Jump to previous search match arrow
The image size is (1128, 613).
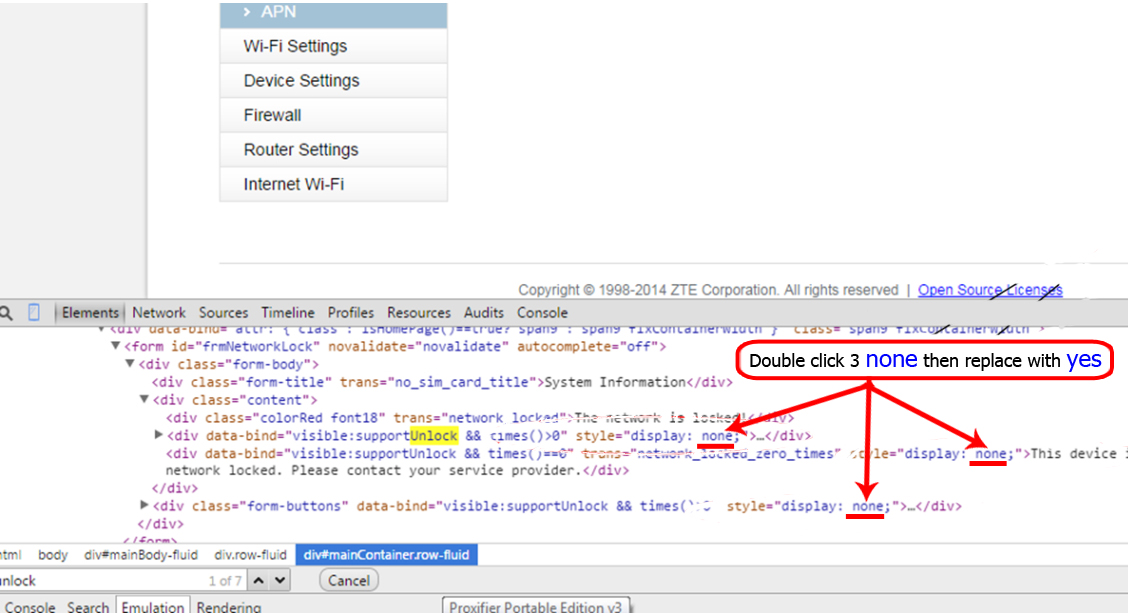259,581
